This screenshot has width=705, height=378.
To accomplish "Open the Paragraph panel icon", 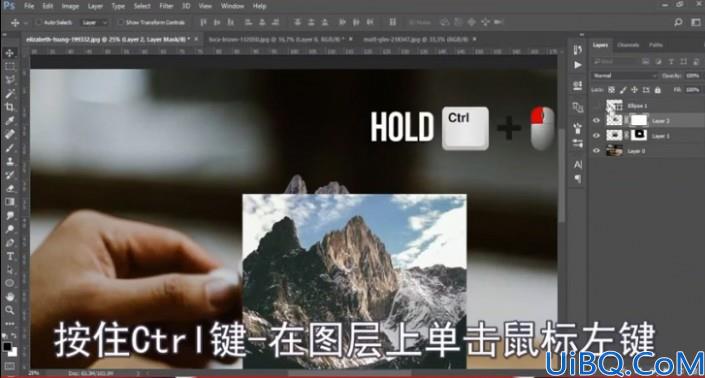I will (x=578, y=179).
